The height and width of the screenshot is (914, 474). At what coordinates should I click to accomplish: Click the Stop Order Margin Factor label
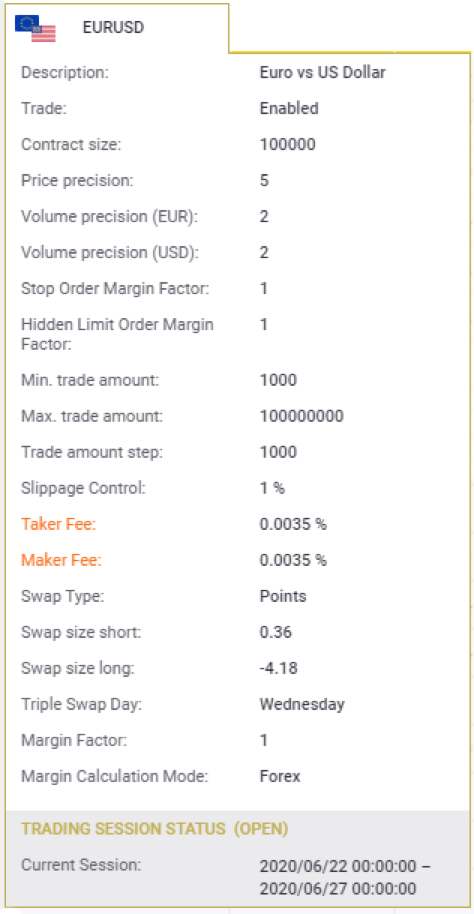115,289
